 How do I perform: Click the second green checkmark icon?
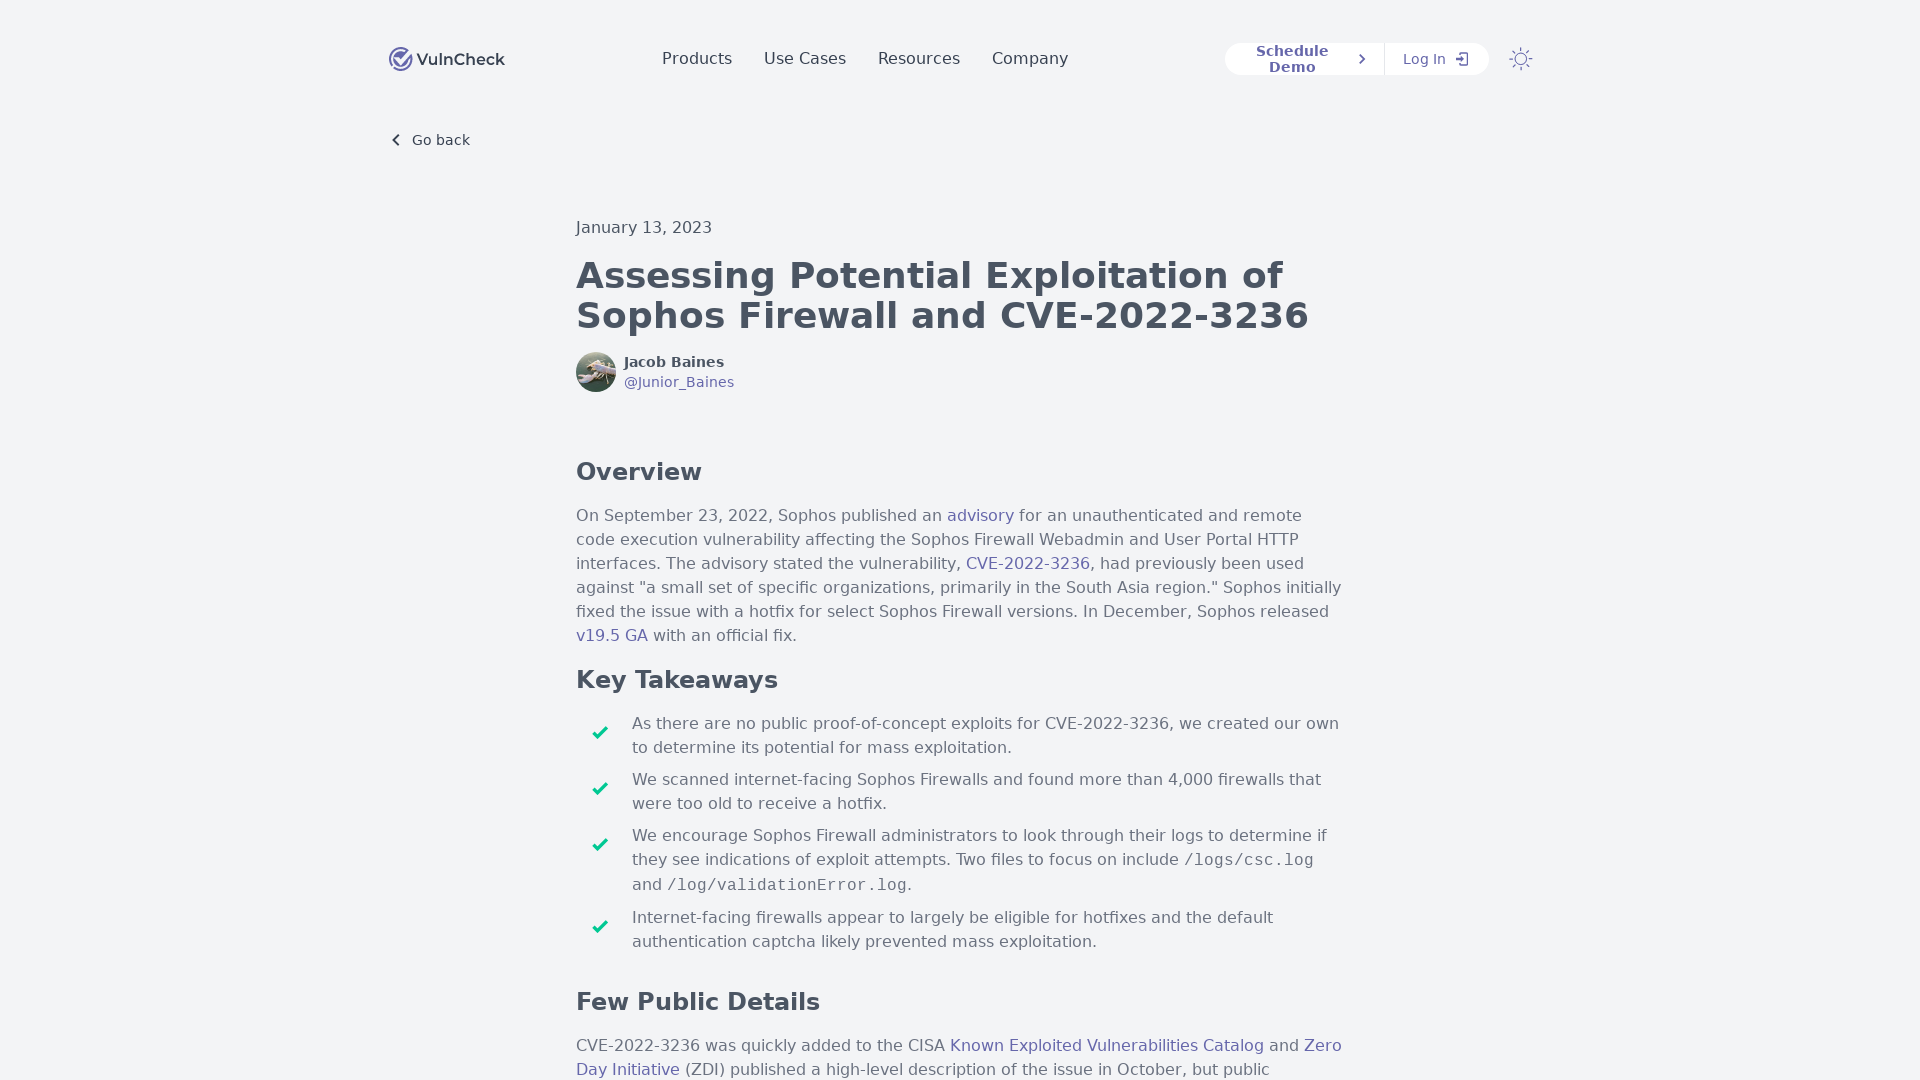(x=600, y=789)
